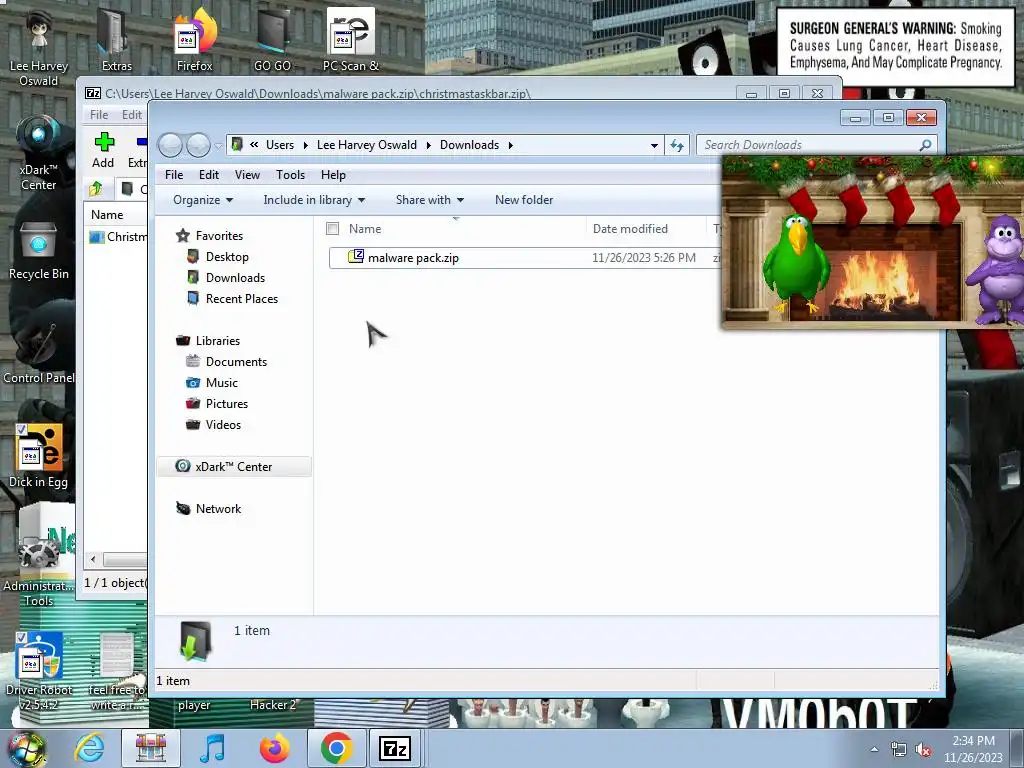Click the up-folder icon in 7-Zip window
Image resolution: width=1024 pixels, height=768 pixels.
coord(96,189)
